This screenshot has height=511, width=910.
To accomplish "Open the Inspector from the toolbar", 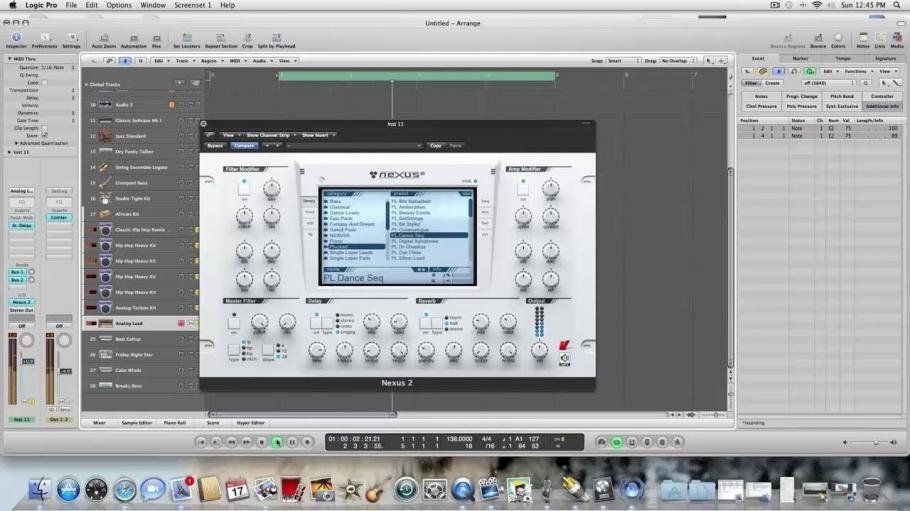I will pos(16,39).
